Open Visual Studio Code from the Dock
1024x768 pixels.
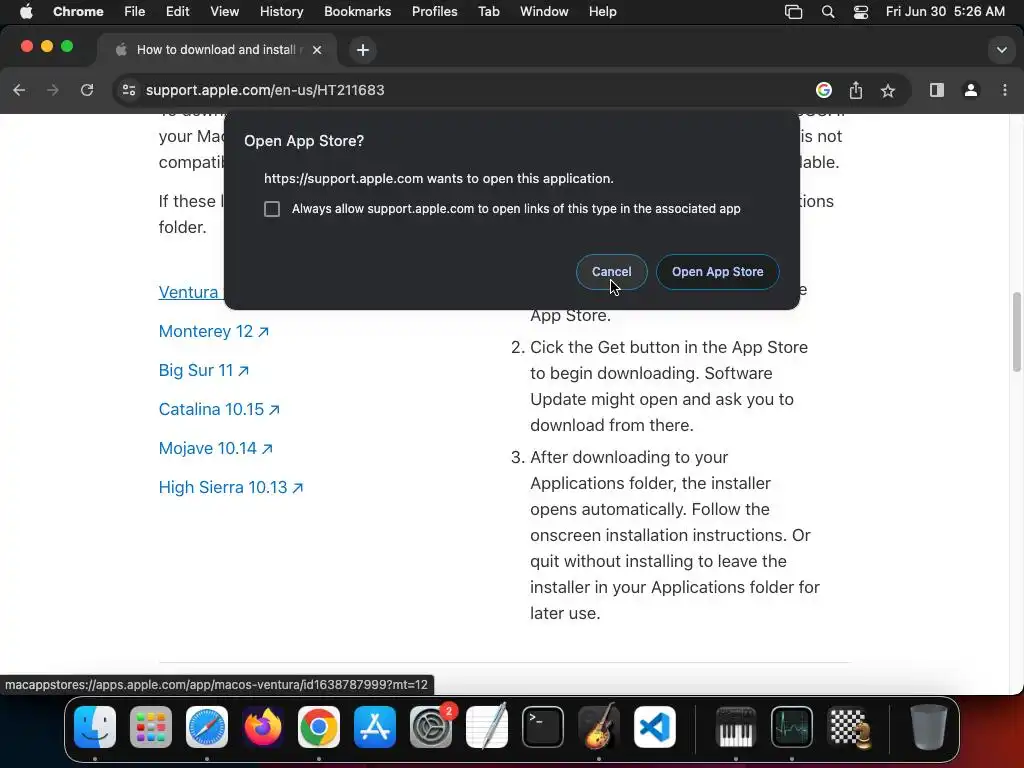point(654,727)
